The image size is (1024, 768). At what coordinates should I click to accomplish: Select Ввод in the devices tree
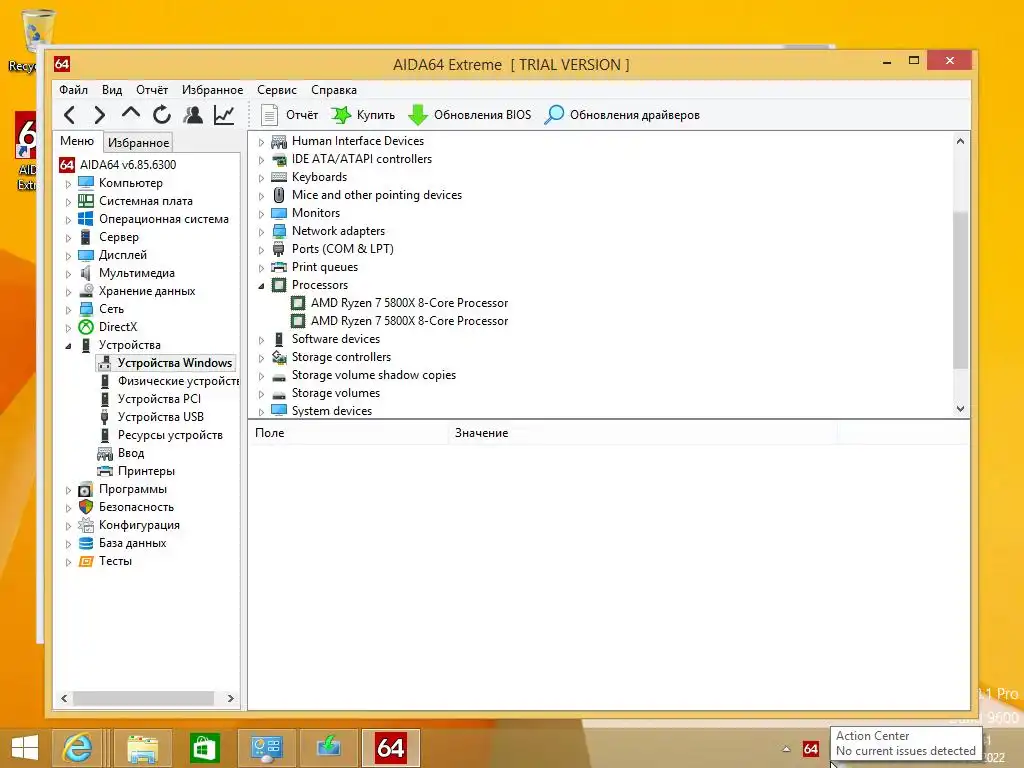click(131, 453)
